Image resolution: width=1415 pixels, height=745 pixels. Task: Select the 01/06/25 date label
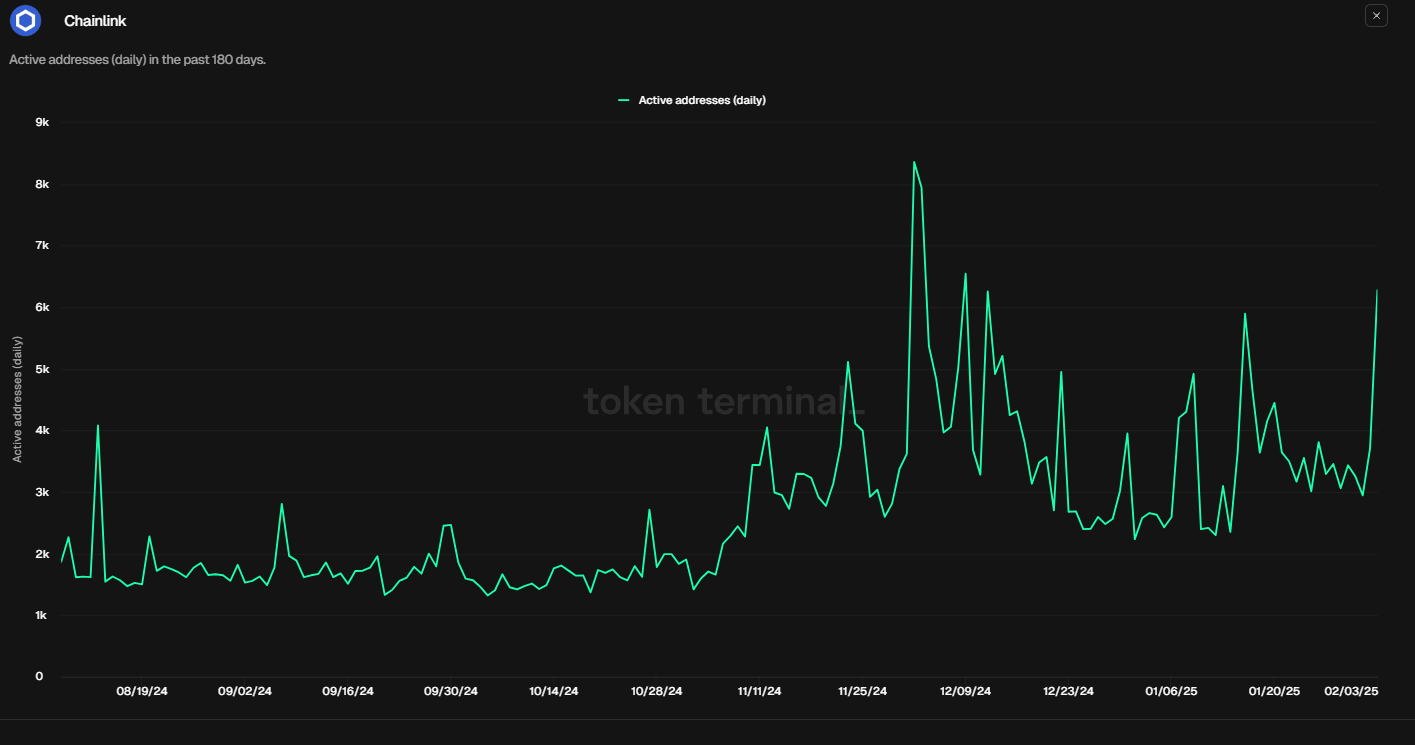tap(1171, 691)
